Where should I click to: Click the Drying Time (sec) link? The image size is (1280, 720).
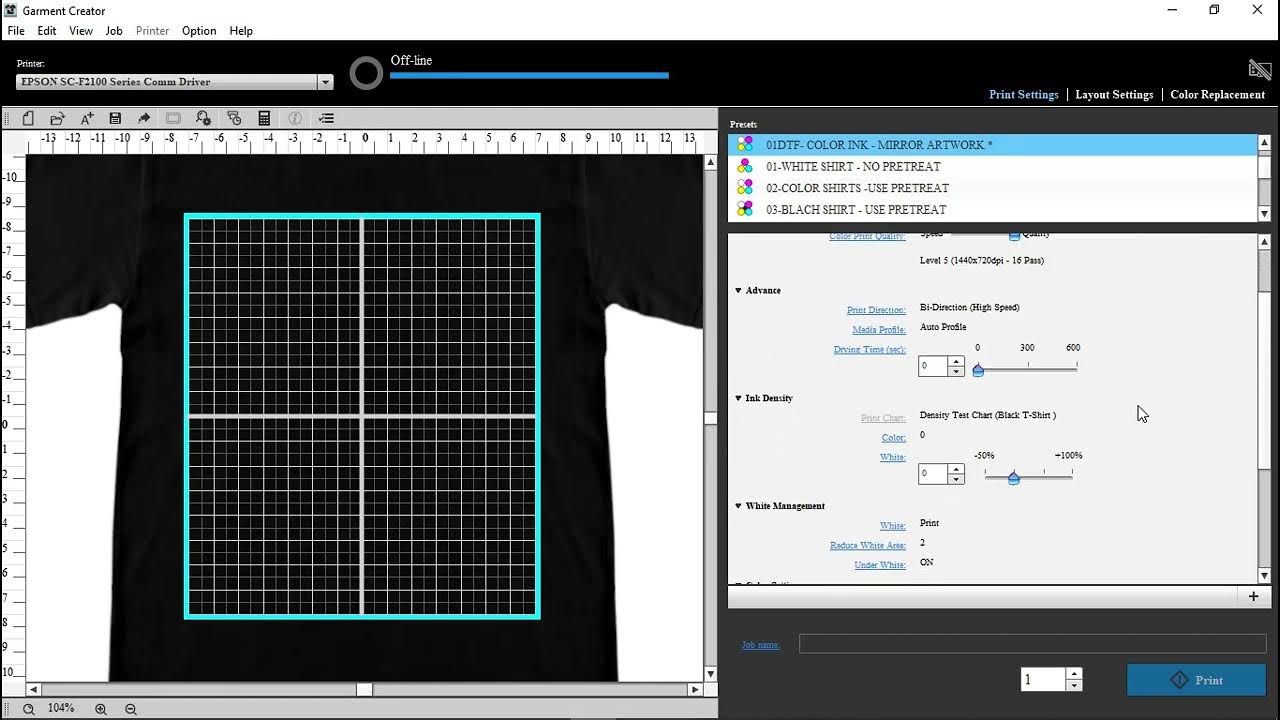(x=870, y=350)
